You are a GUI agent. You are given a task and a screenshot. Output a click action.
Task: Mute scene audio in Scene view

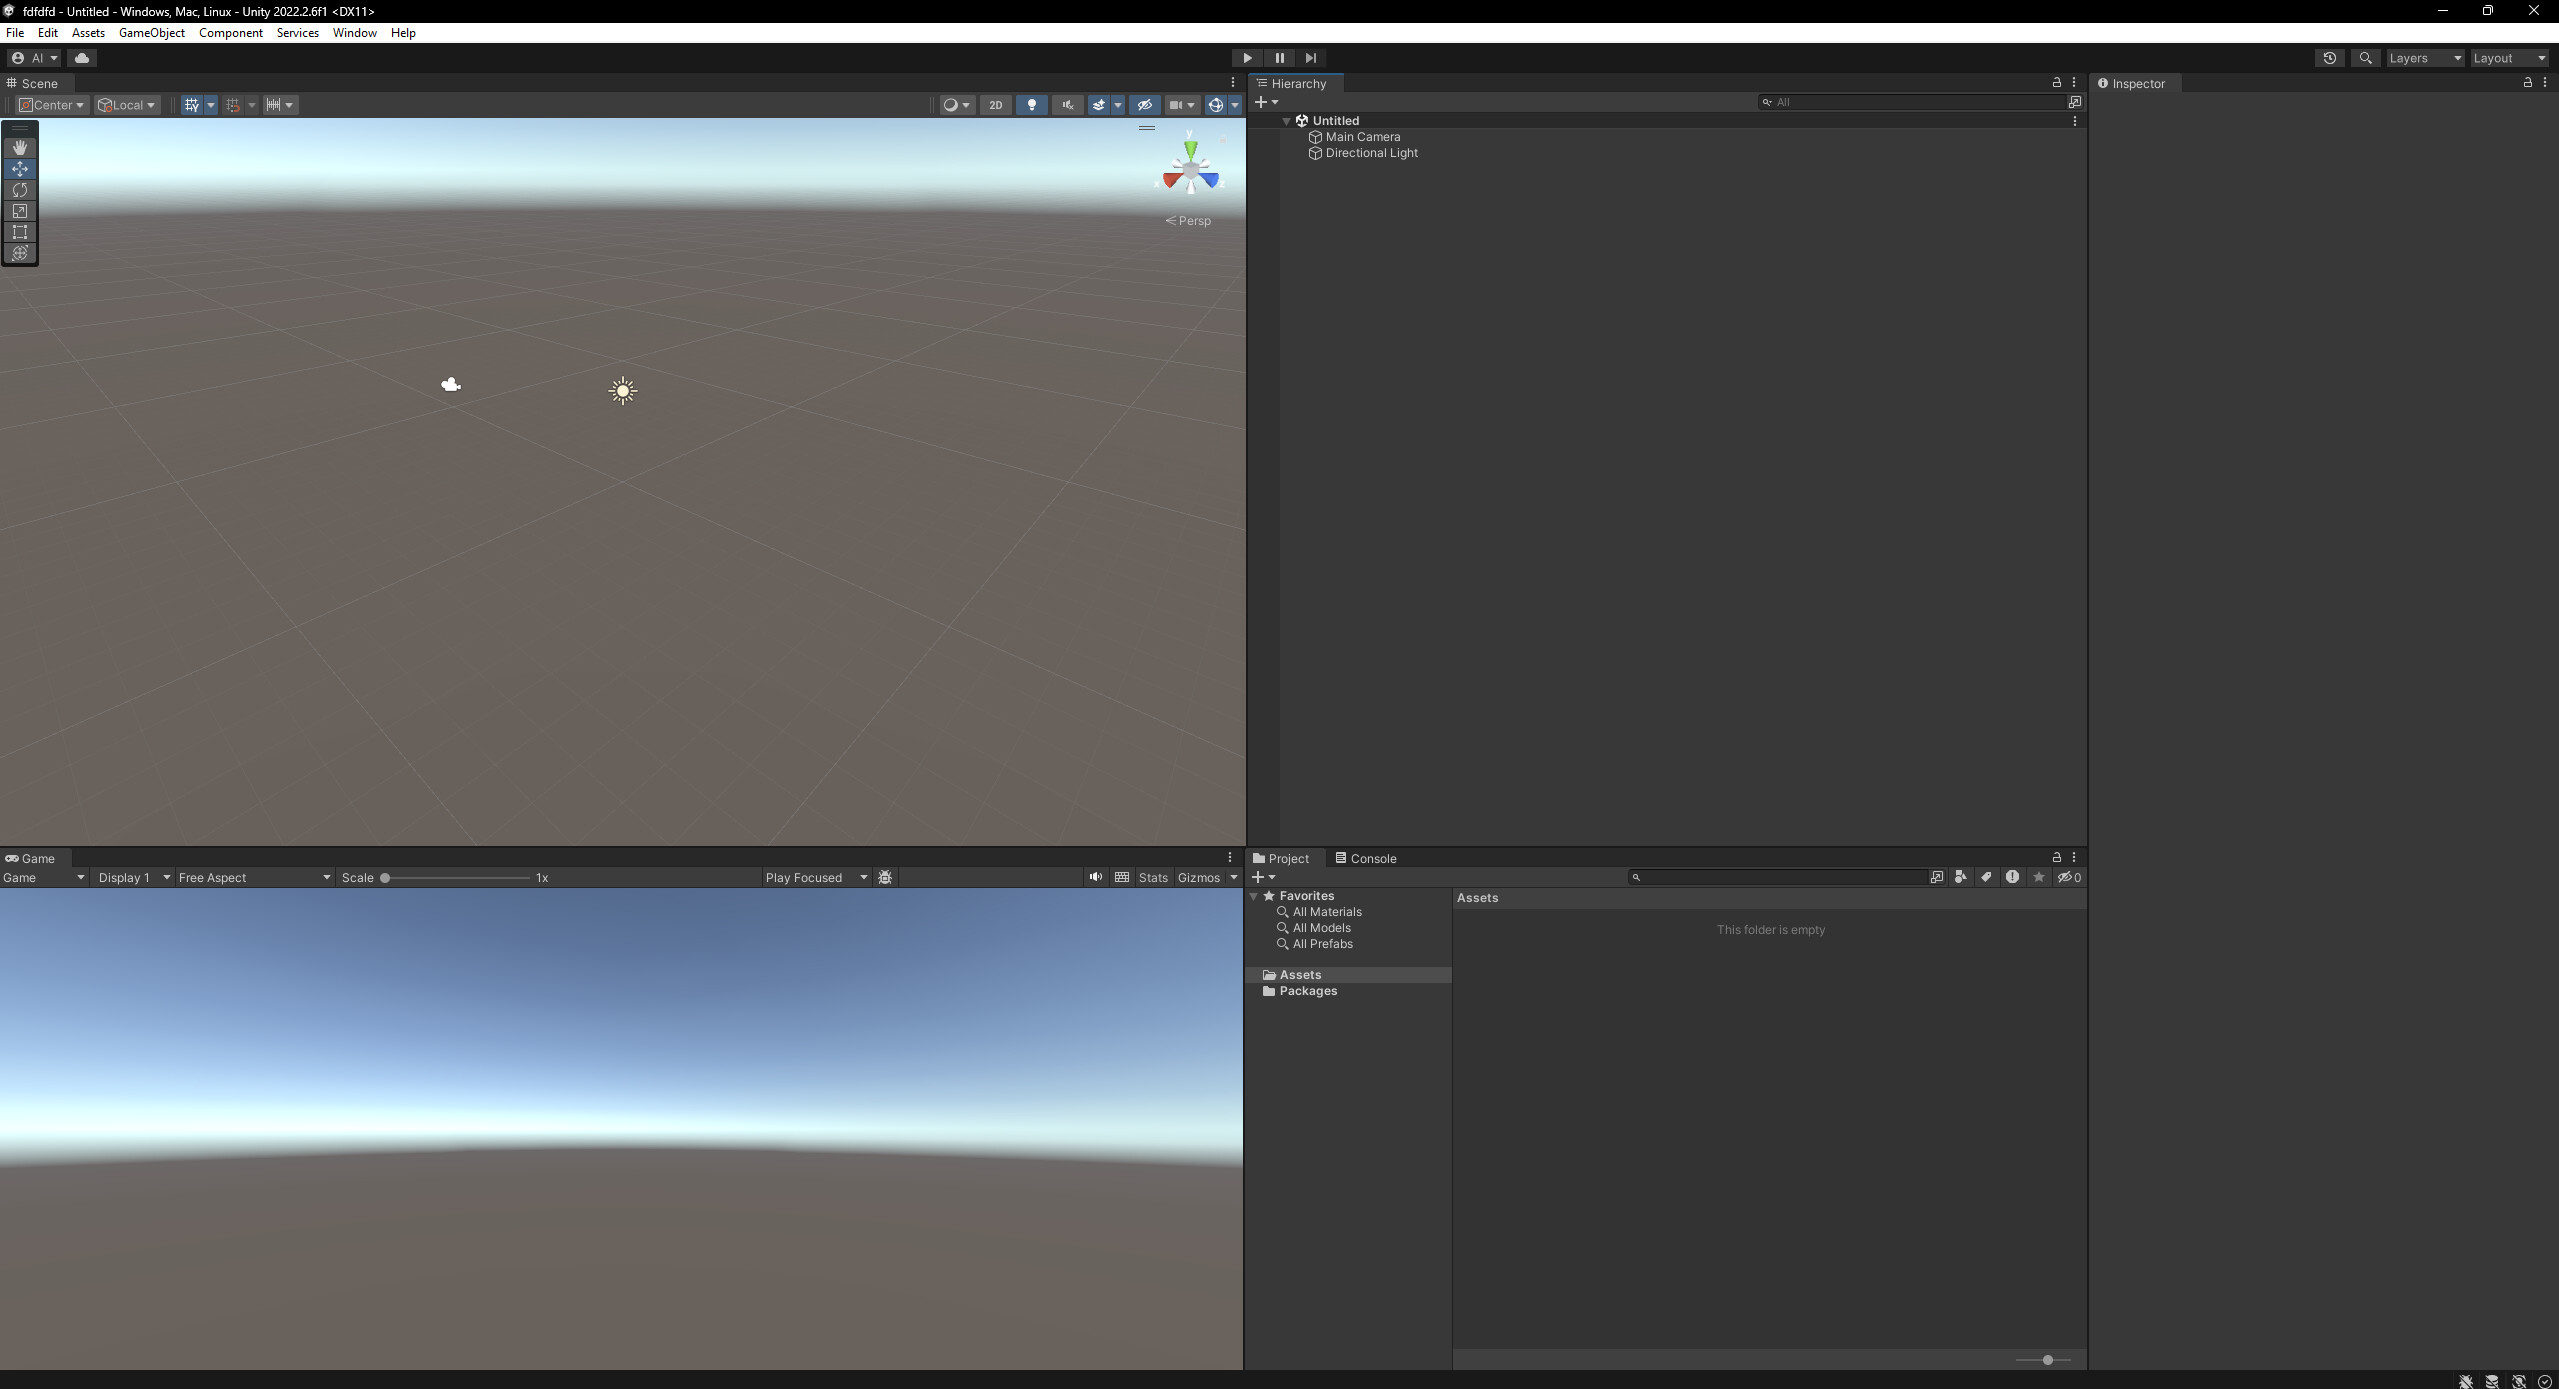tap(1066, 104)
